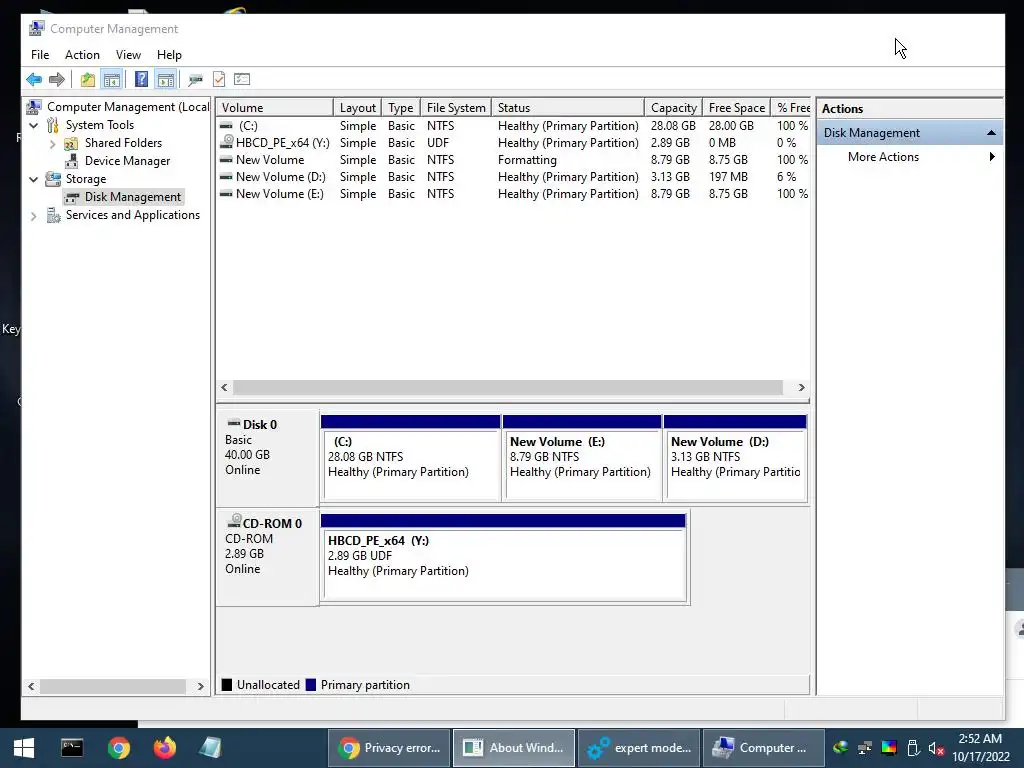Click the blue Back arrow in toolbar
1024x768 pixels.
coord(34,80)
